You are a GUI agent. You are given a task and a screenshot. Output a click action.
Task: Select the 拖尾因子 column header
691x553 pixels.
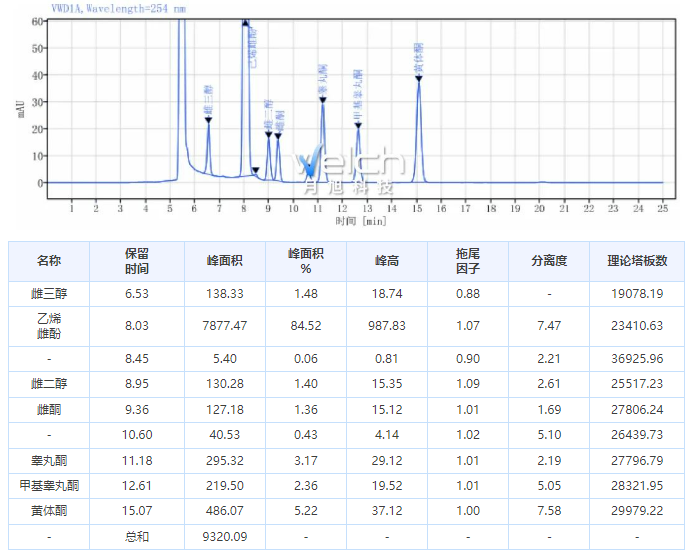pyautogui.click(x=468, y=261)
